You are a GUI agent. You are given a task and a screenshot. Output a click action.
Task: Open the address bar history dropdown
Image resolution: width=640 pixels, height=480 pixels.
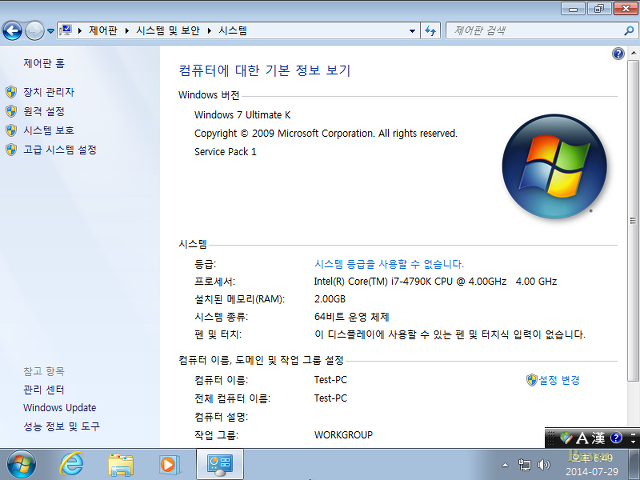coord(412,31)
